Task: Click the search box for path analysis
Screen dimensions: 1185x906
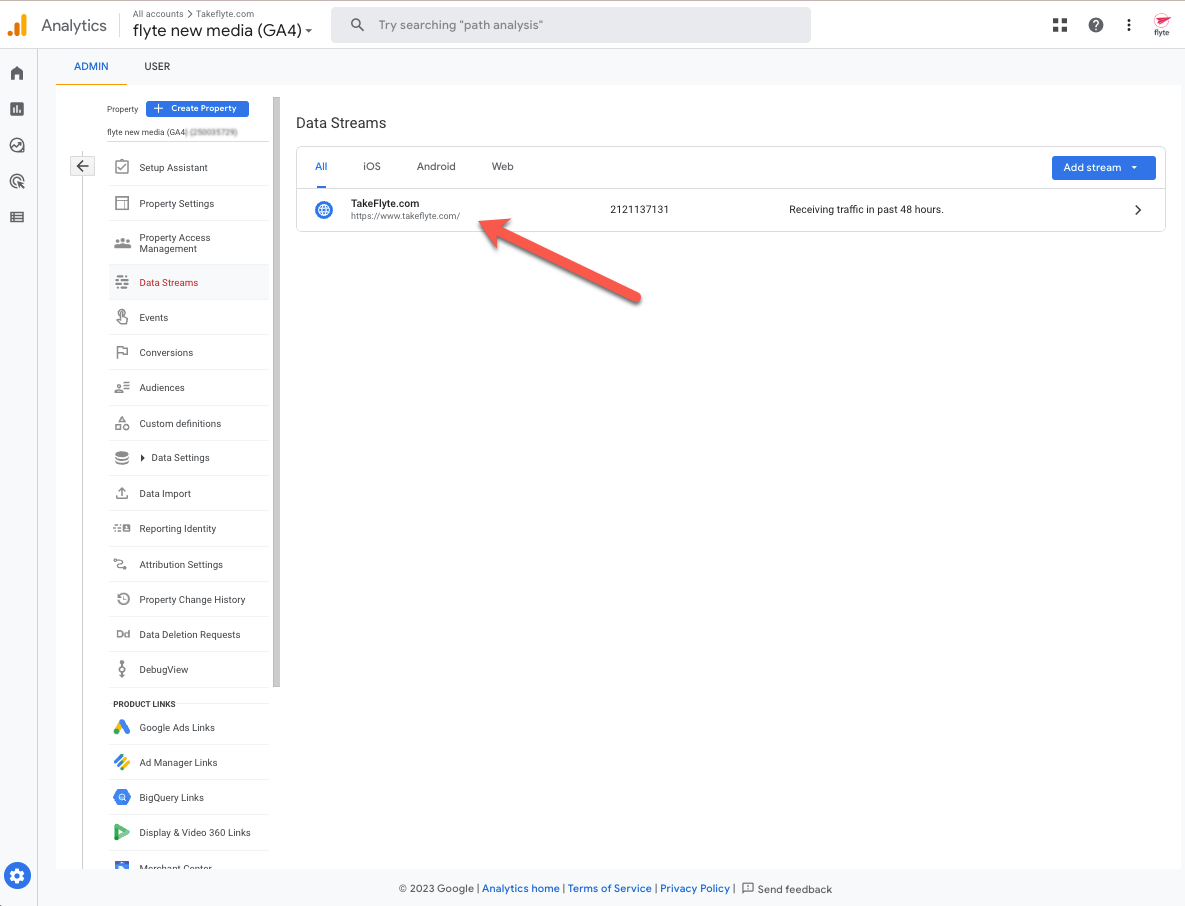Action: click(x=571, y=25)
